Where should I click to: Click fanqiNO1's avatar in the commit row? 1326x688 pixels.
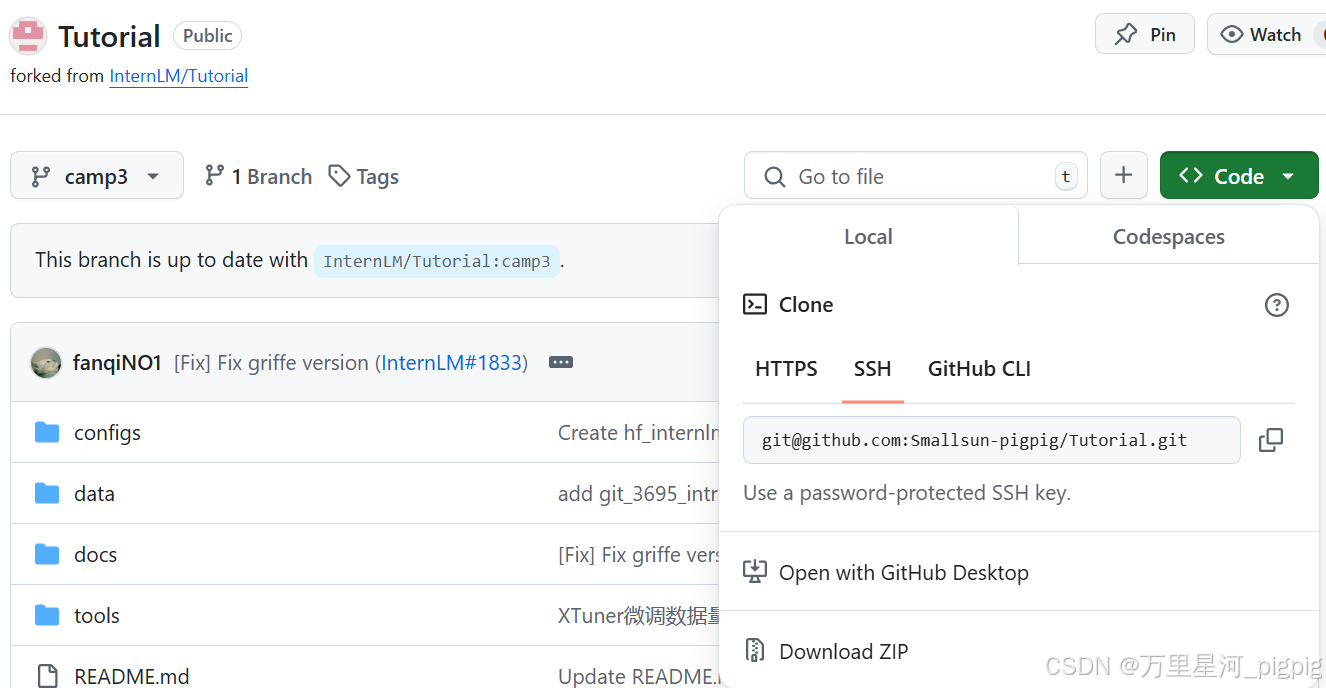pyautogui.click(x=46, y=363)
